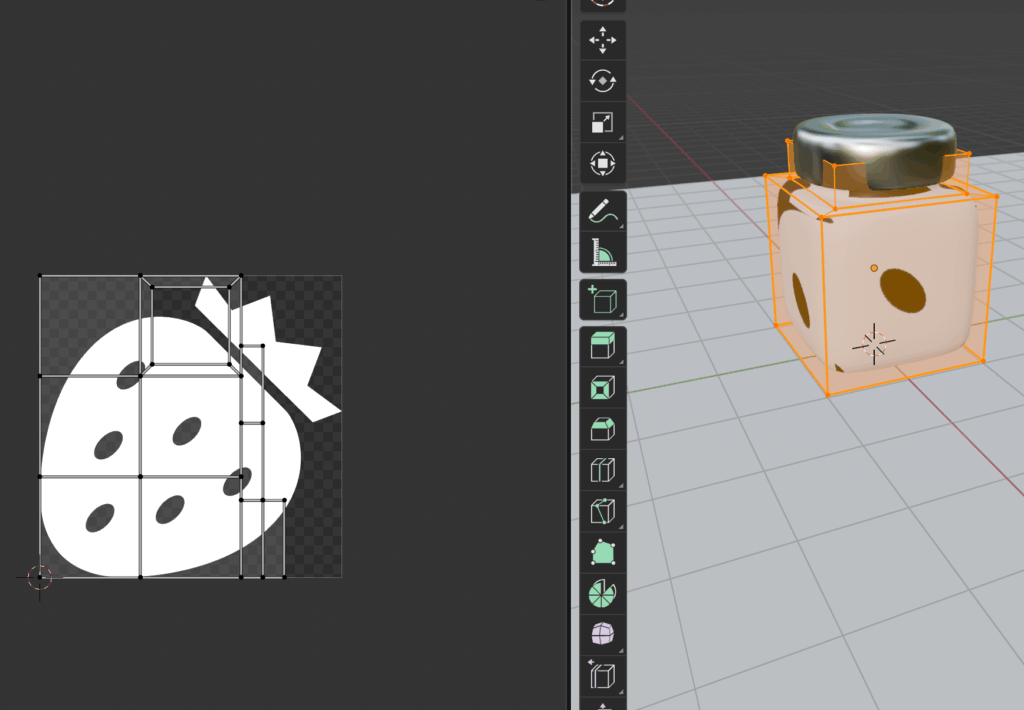This screenshot has height=710, width=1024.
Task: Click the 3D cursor in the viewport
Action: click(874, 344)
